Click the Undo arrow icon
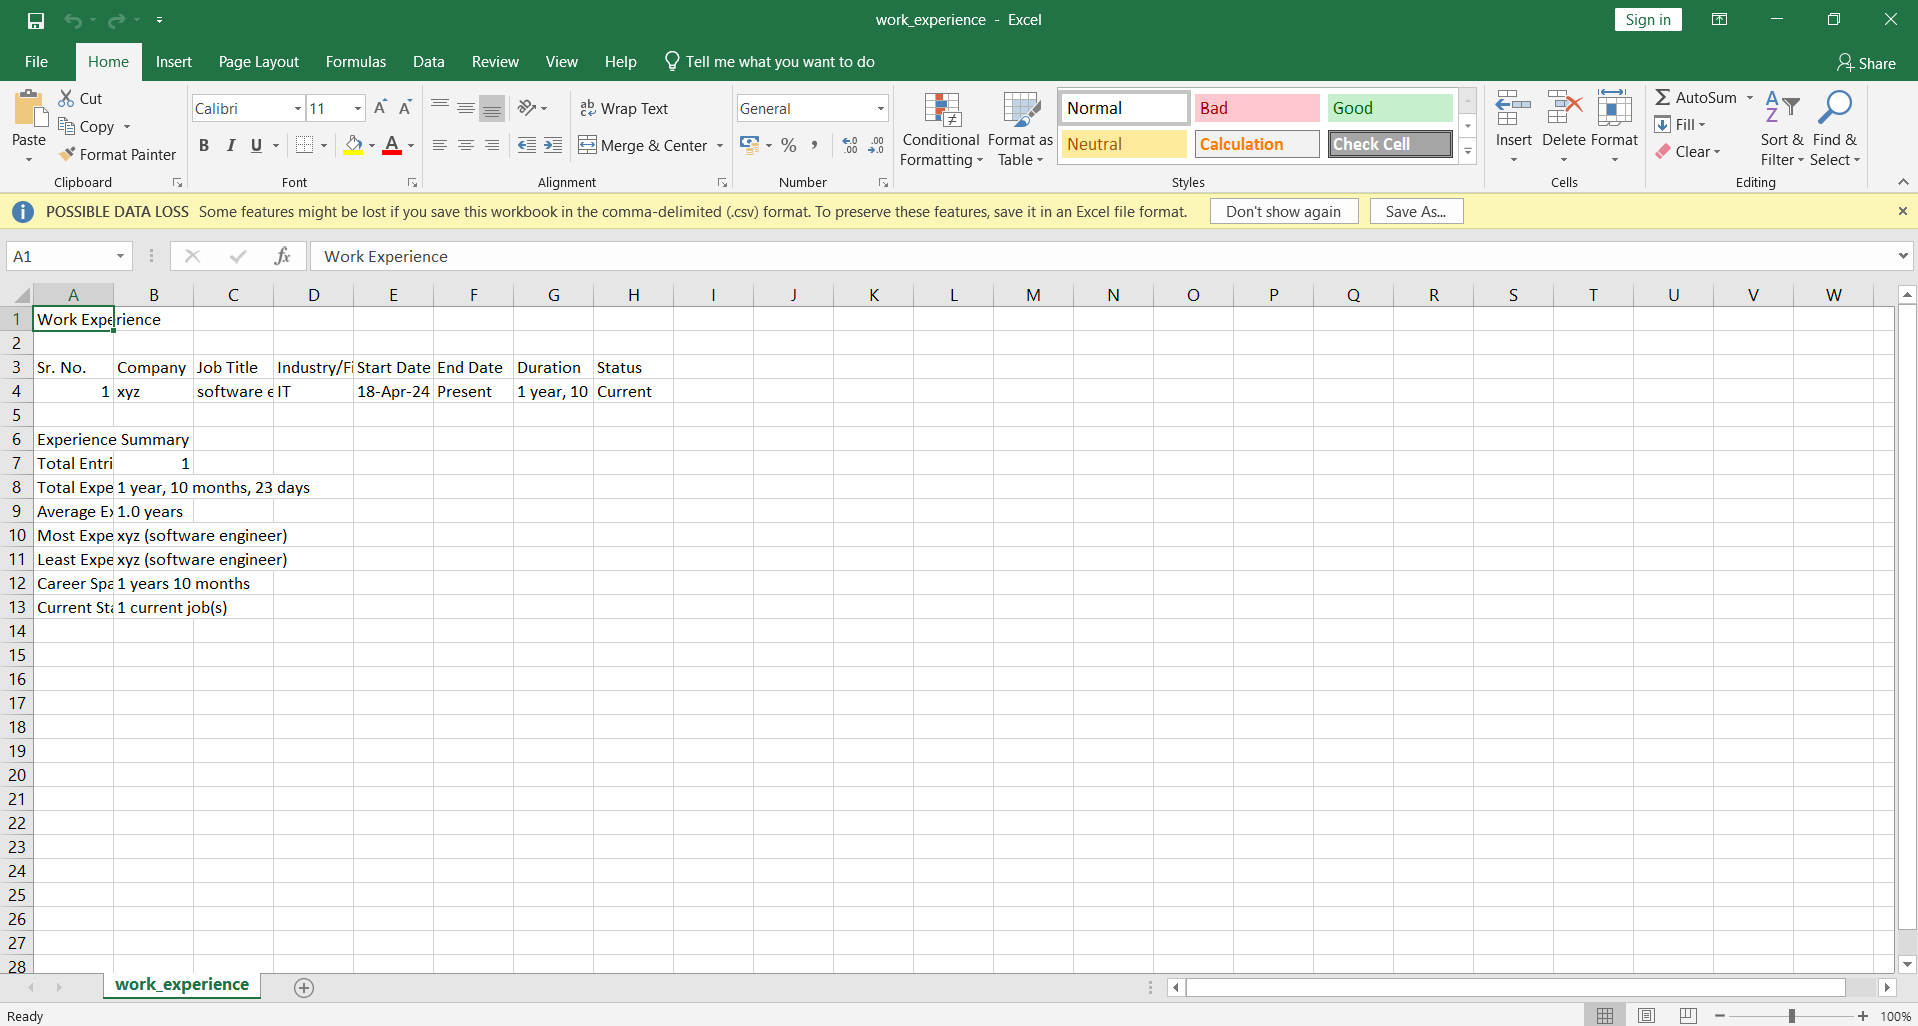 73,20
